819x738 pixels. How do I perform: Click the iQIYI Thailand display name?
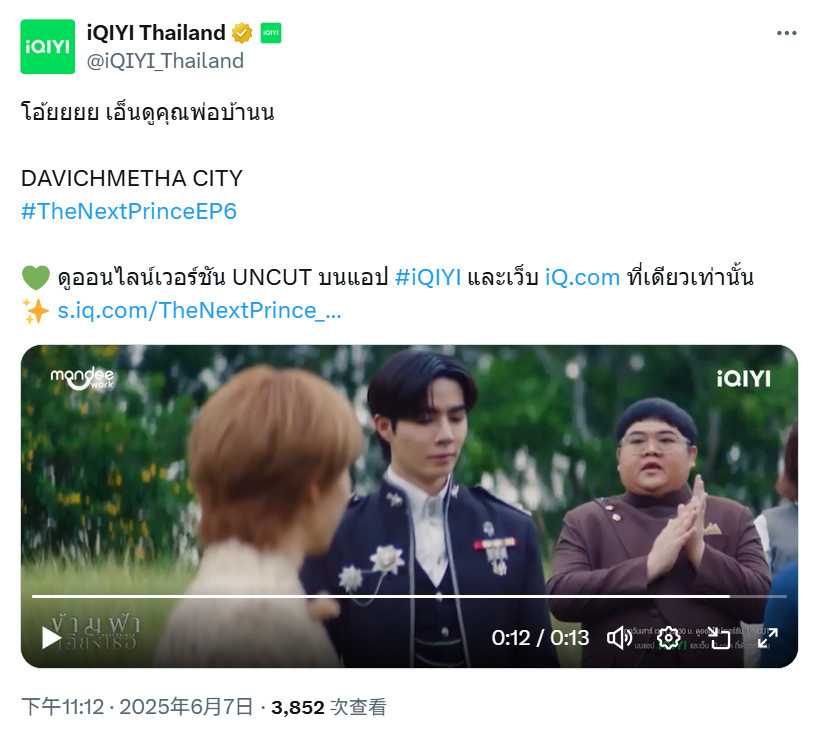[156, 33]
